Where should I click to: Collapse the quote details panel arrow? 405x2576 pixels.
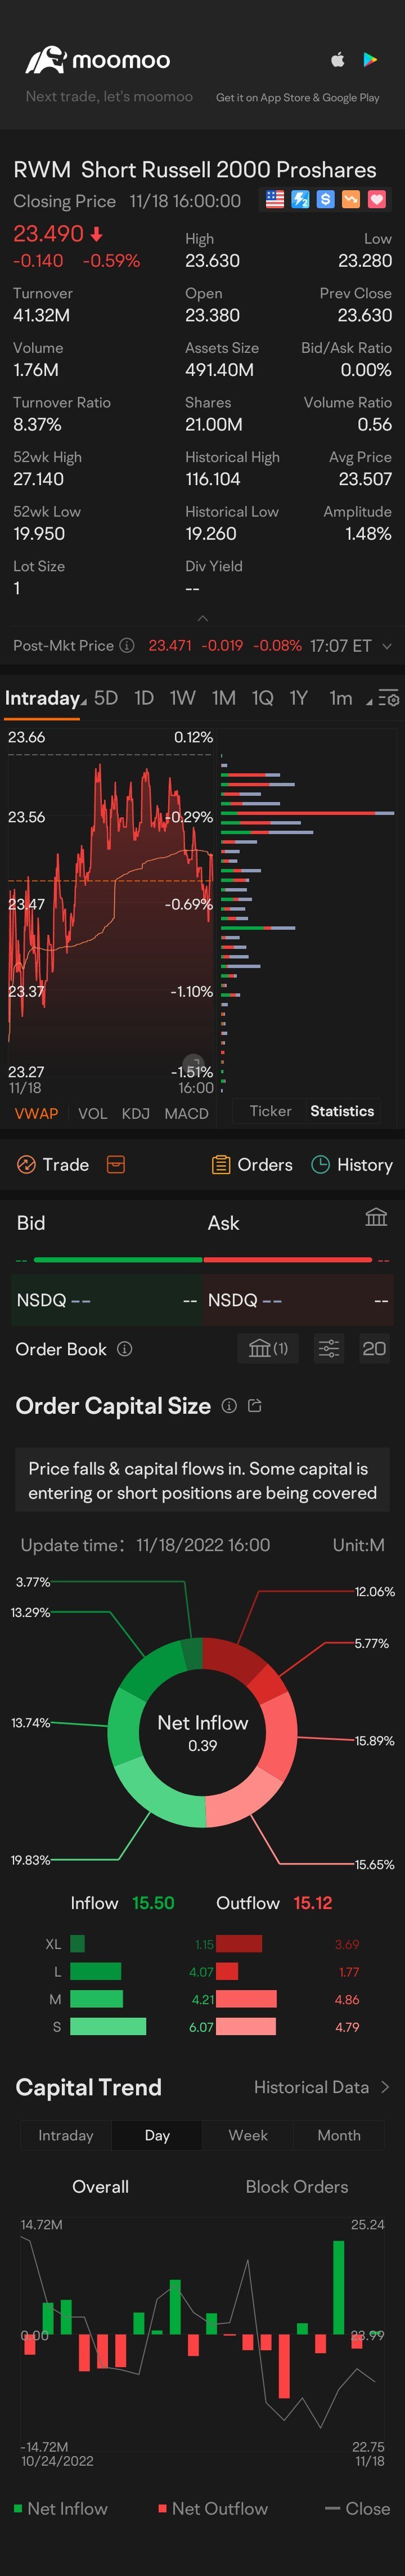point(202,618)
